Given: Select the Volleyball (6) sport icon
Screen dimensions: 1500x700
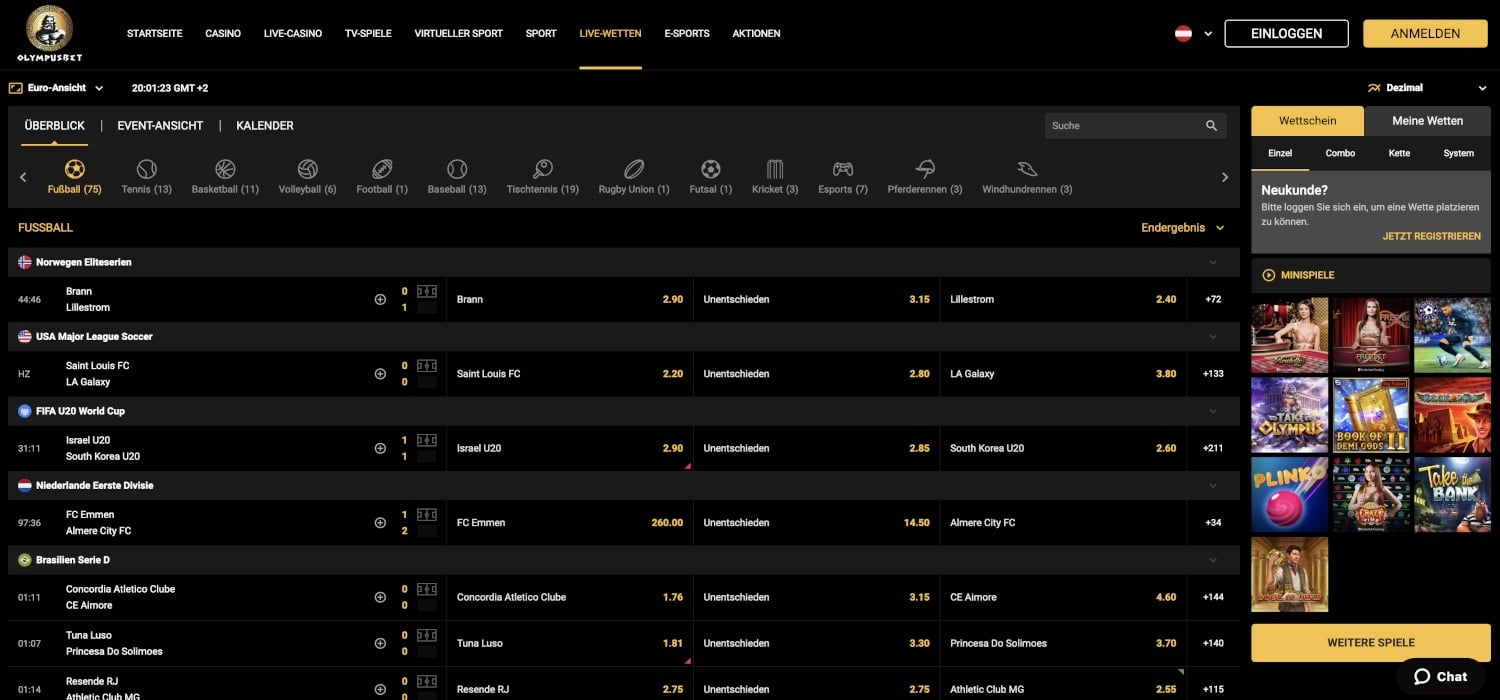Looking at the screenshot, I should [x=307, y=169].
